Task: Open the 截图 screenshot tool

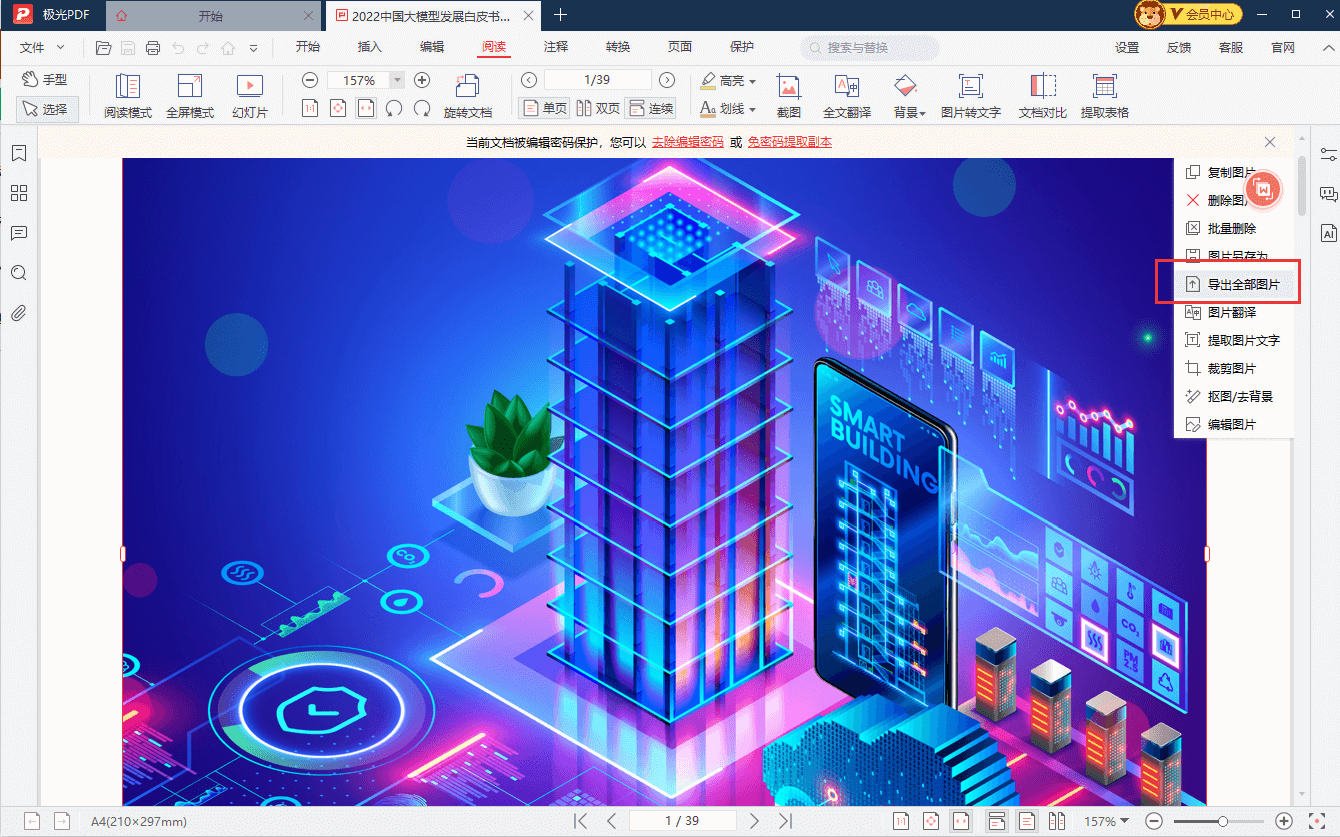Action: [788, 96]
